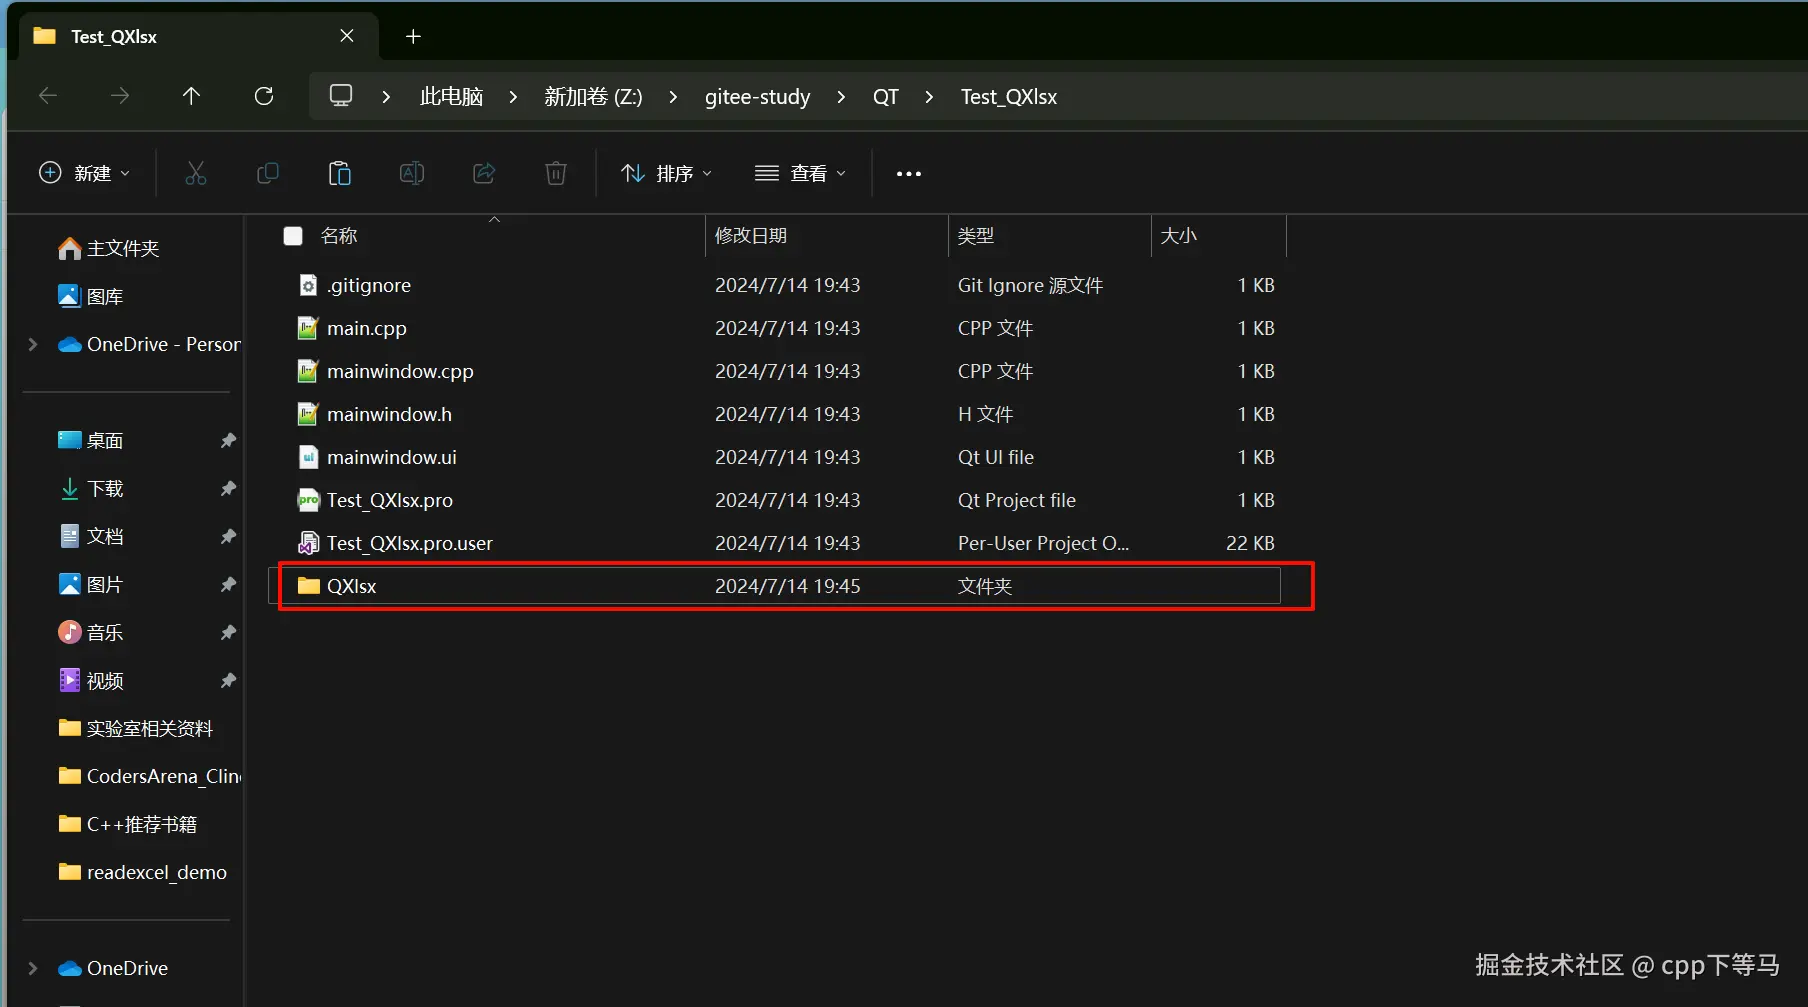The image size is (1808, 1007).
Task: Click the Share icon in toolbar
Action: pyautogui.click(x=484, y=174)
